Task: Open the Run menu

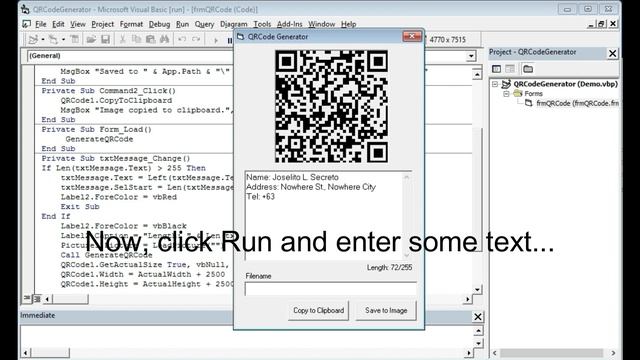Action: point(182,24)
